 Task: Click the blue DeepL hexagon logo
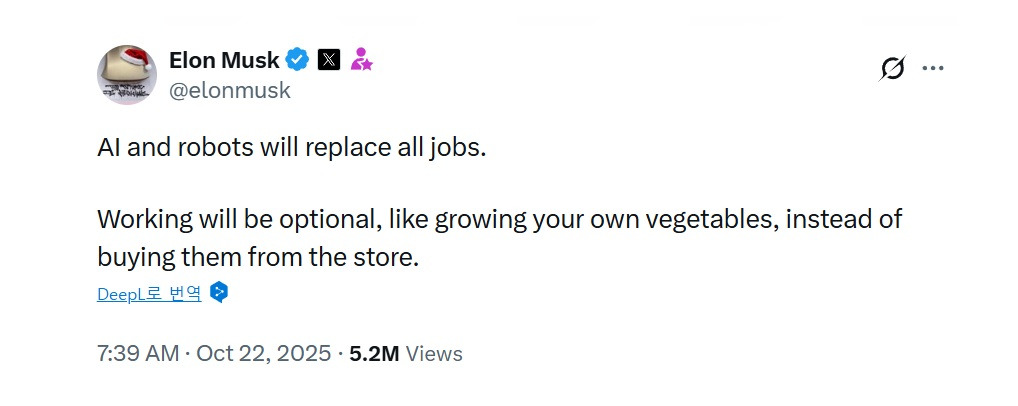click(219, 293)
